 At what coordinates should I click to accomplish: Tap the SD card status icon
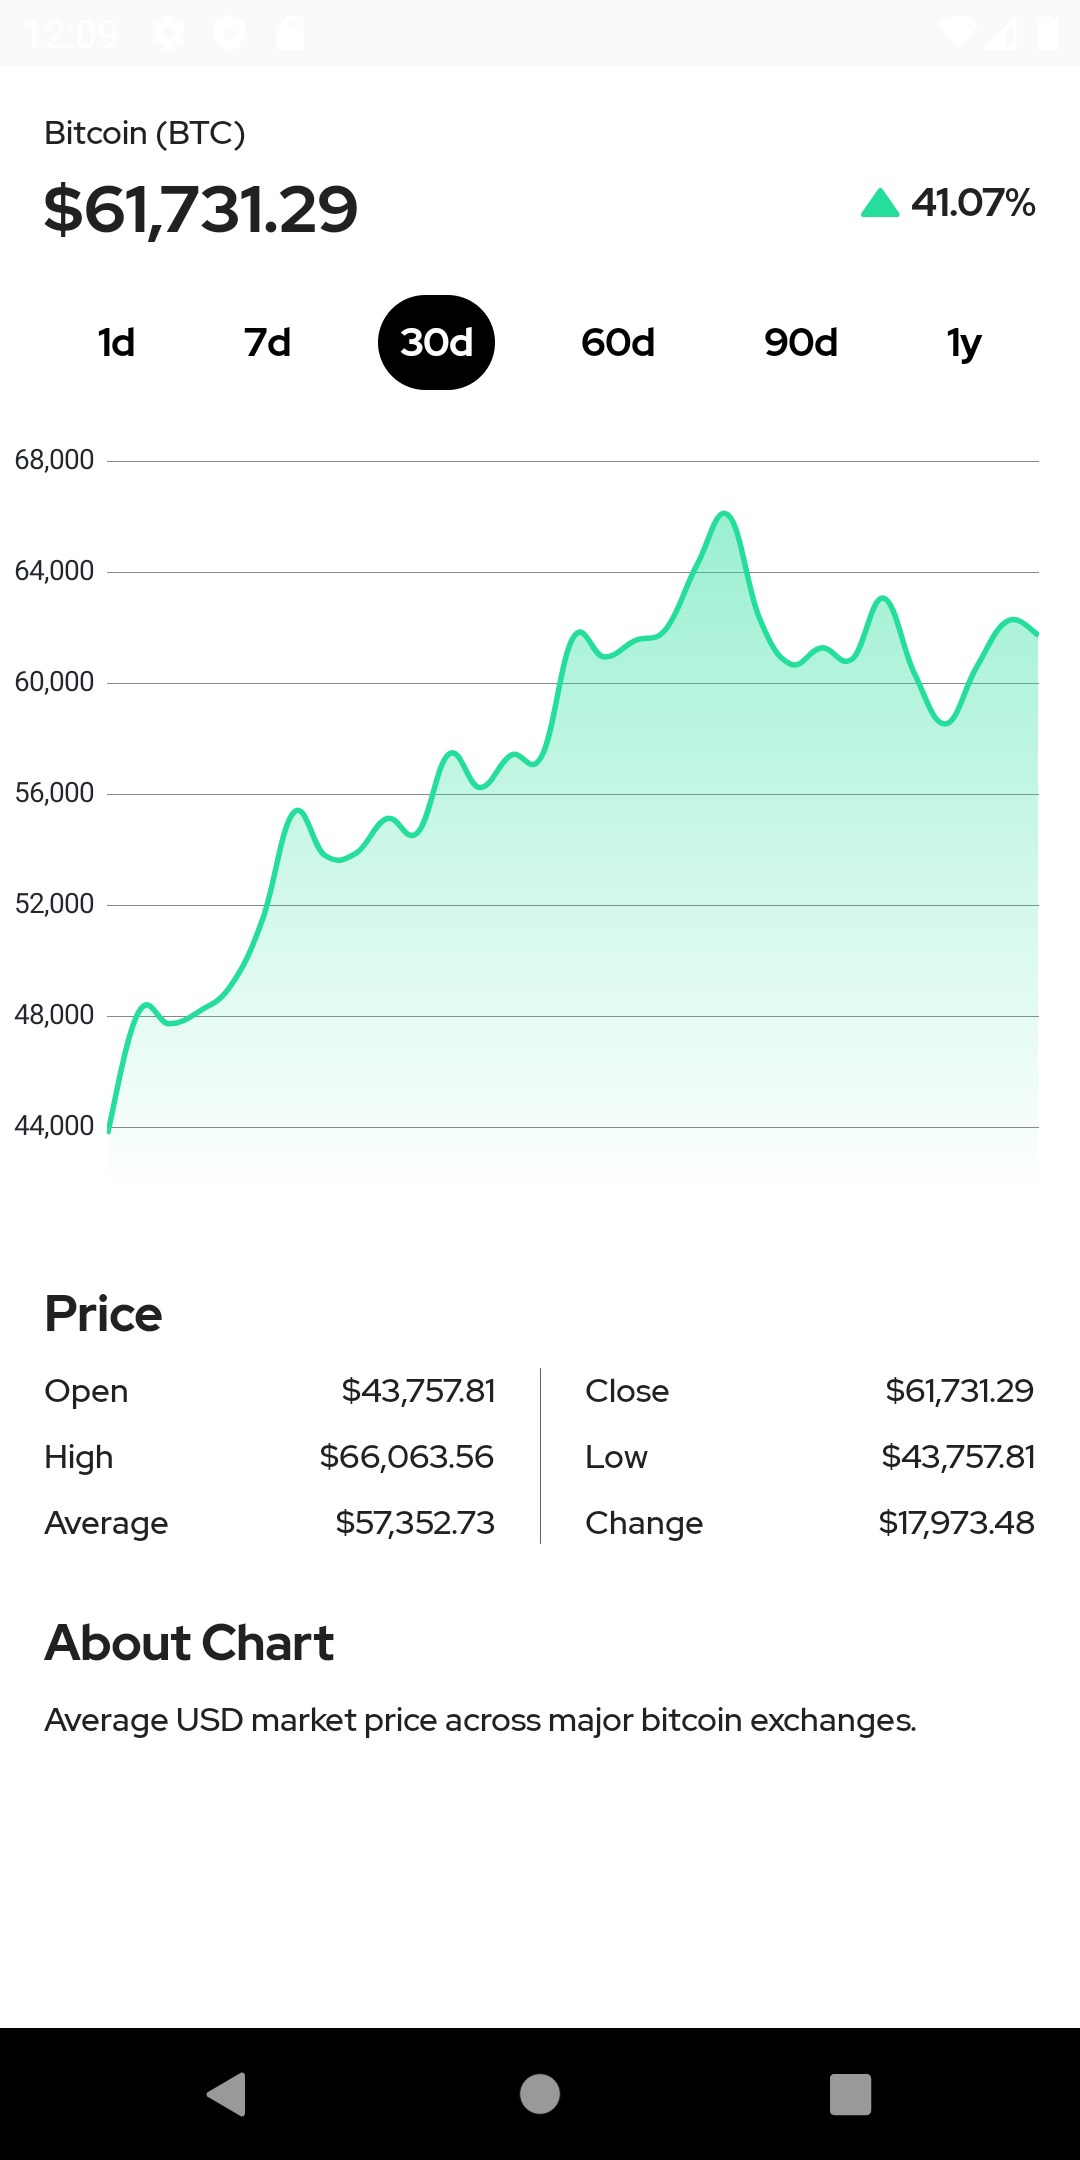[x=290, y=34]
